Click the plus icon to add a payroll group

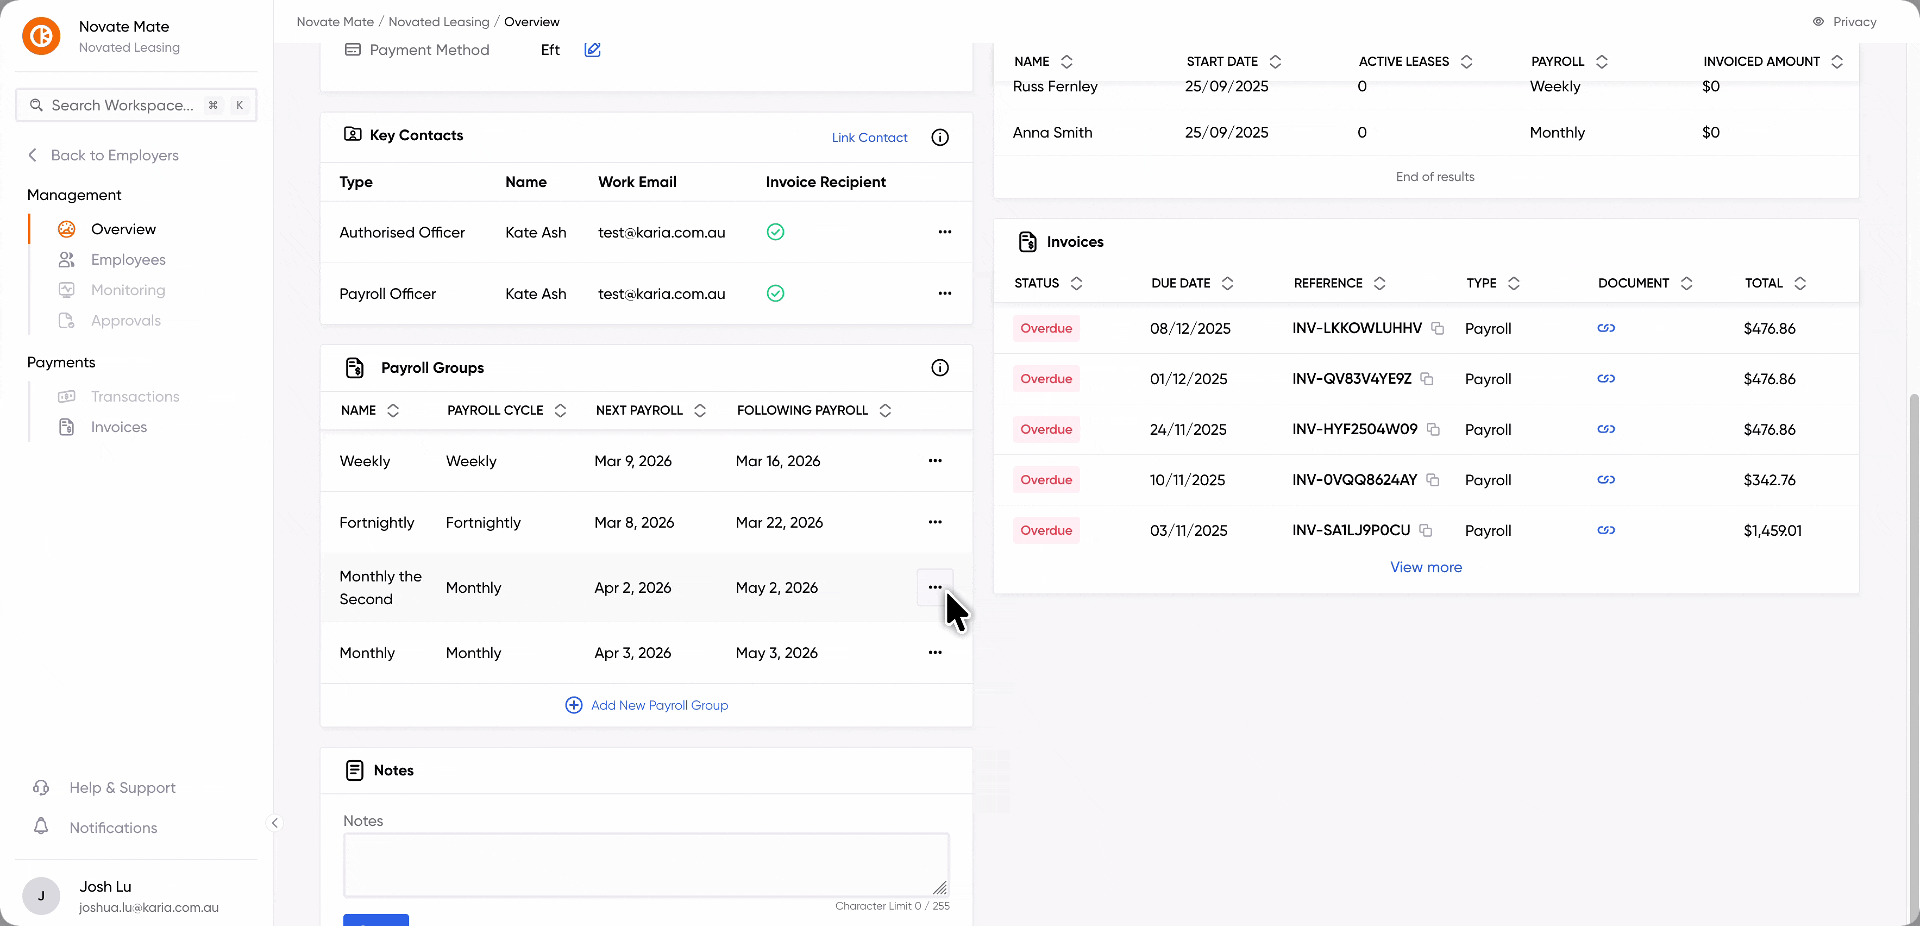click(574, 705)
